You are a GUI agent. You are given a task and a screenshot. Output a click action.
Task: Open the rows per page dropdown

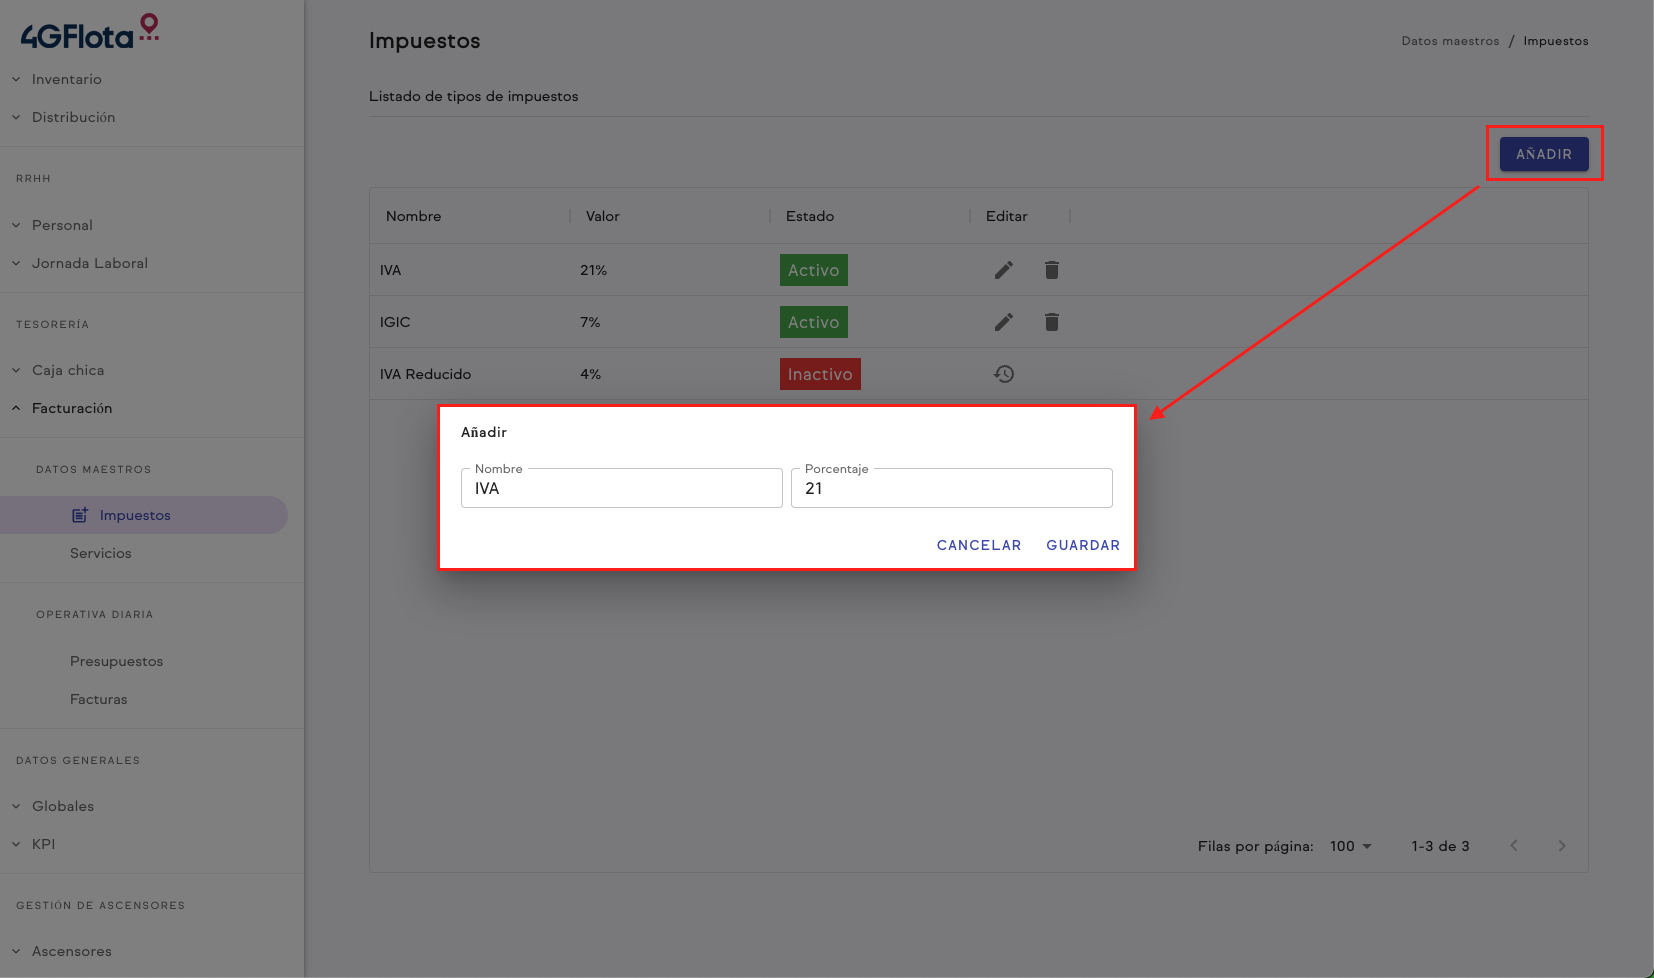(x=1350, y=846)
